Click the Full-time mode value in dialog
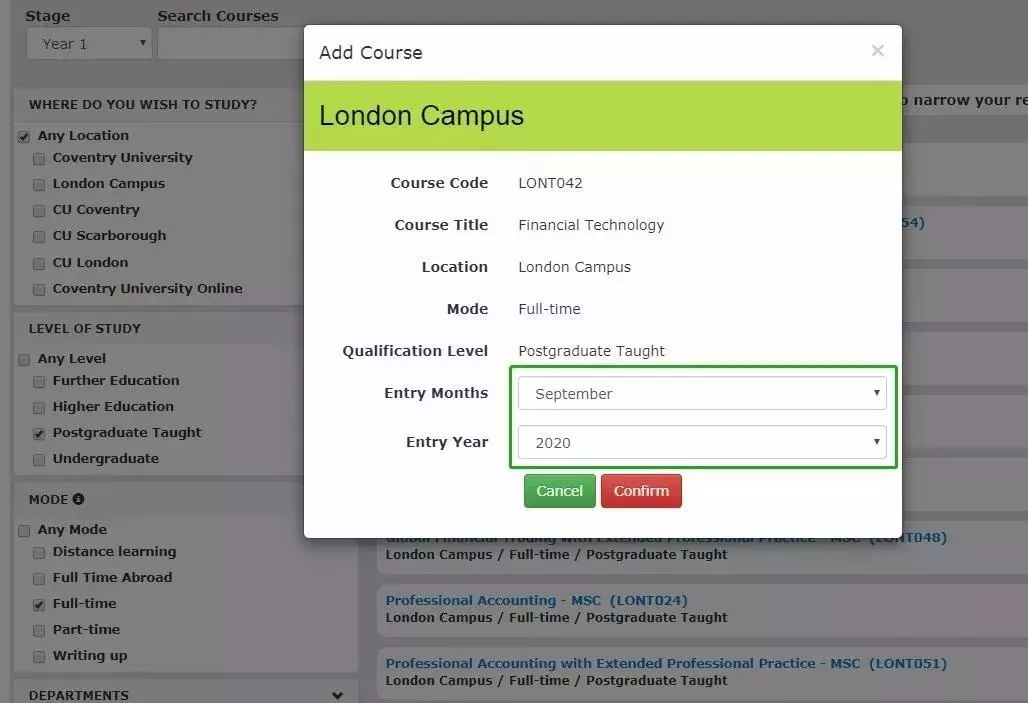Screen dimensions: 1028x703 [x=549, y=309]
